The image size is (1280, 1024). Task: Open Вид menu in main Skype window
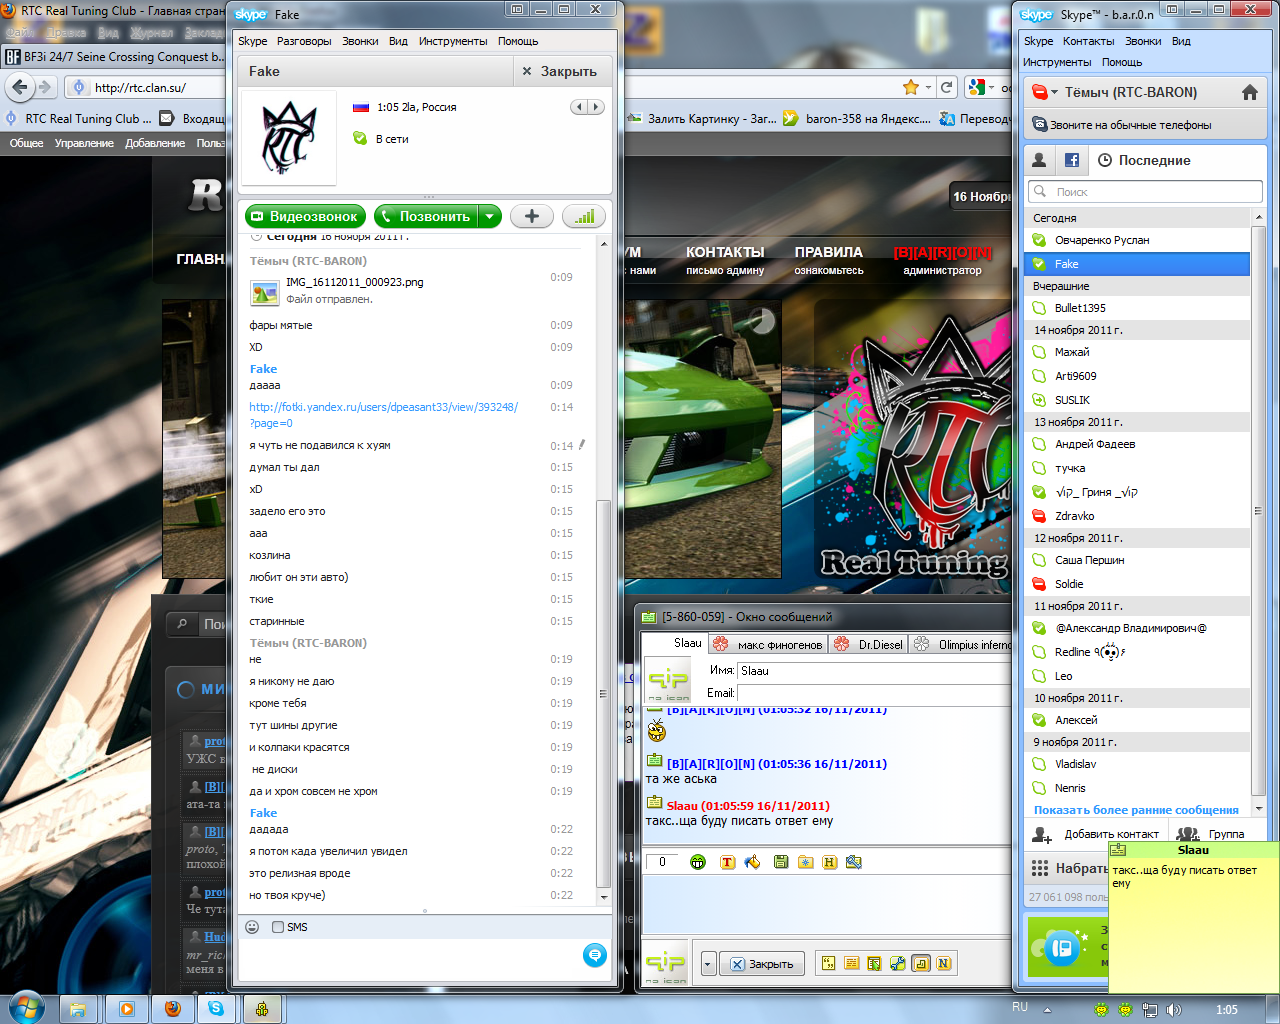coord(1181,41)
